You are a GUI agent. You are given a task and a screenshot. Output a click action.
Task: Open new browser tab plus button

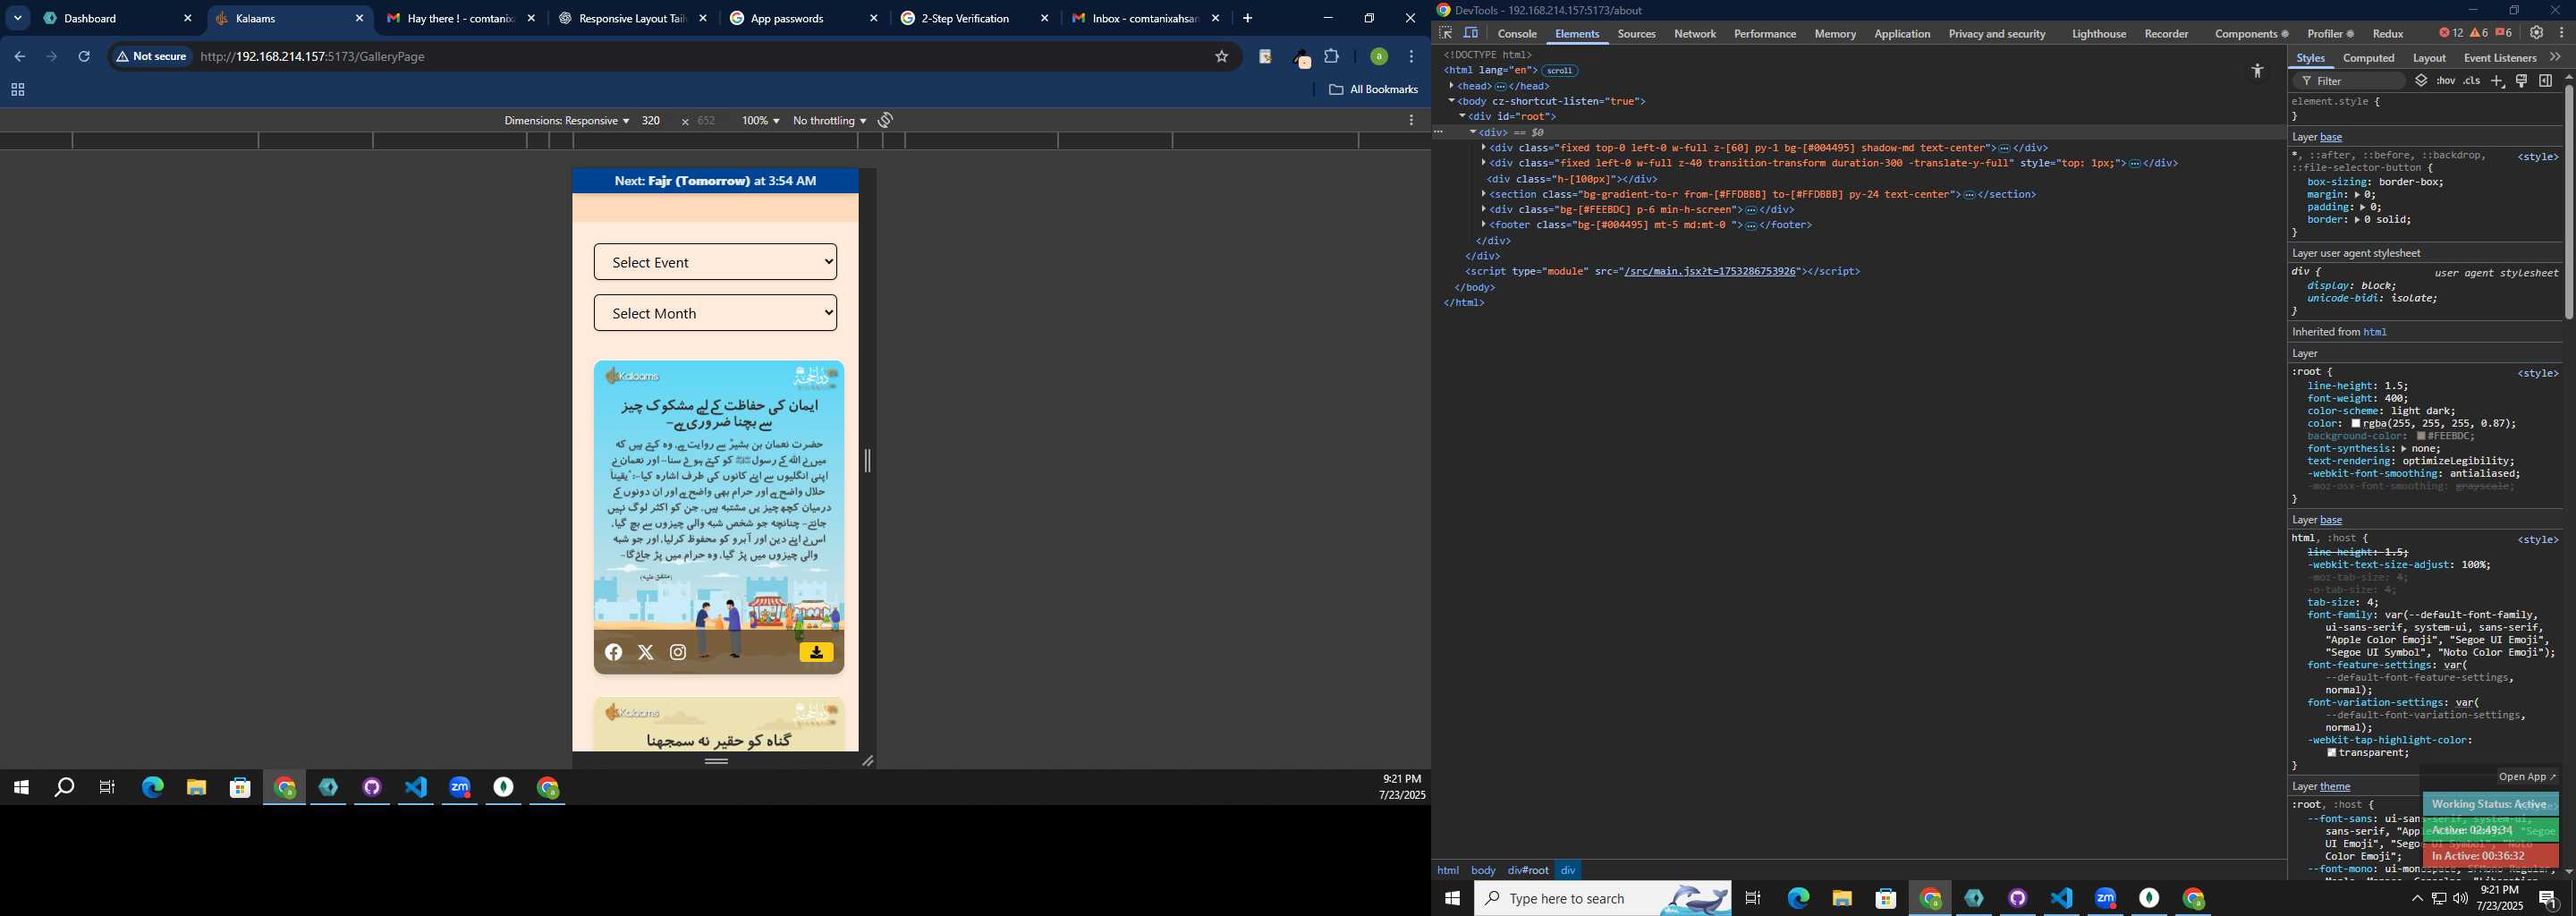click(x=1247, y=18)
